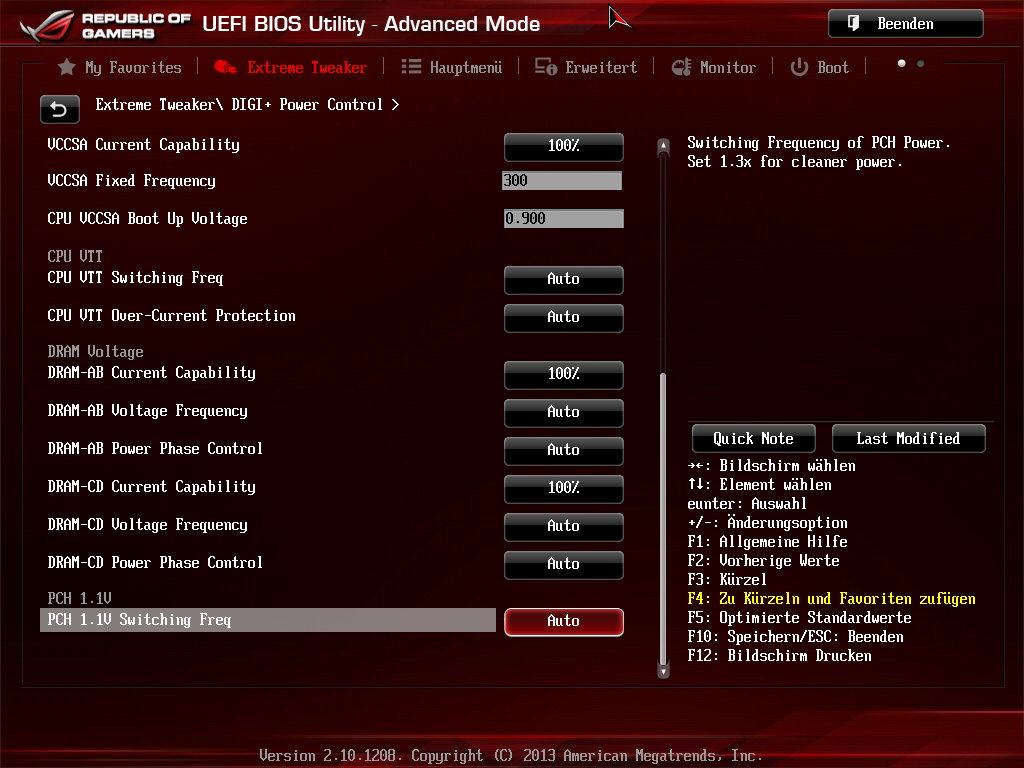Select PCH 1.1V Switching Freq row
The width and height of the screenshot is (1024, 768).
point(268,620)
